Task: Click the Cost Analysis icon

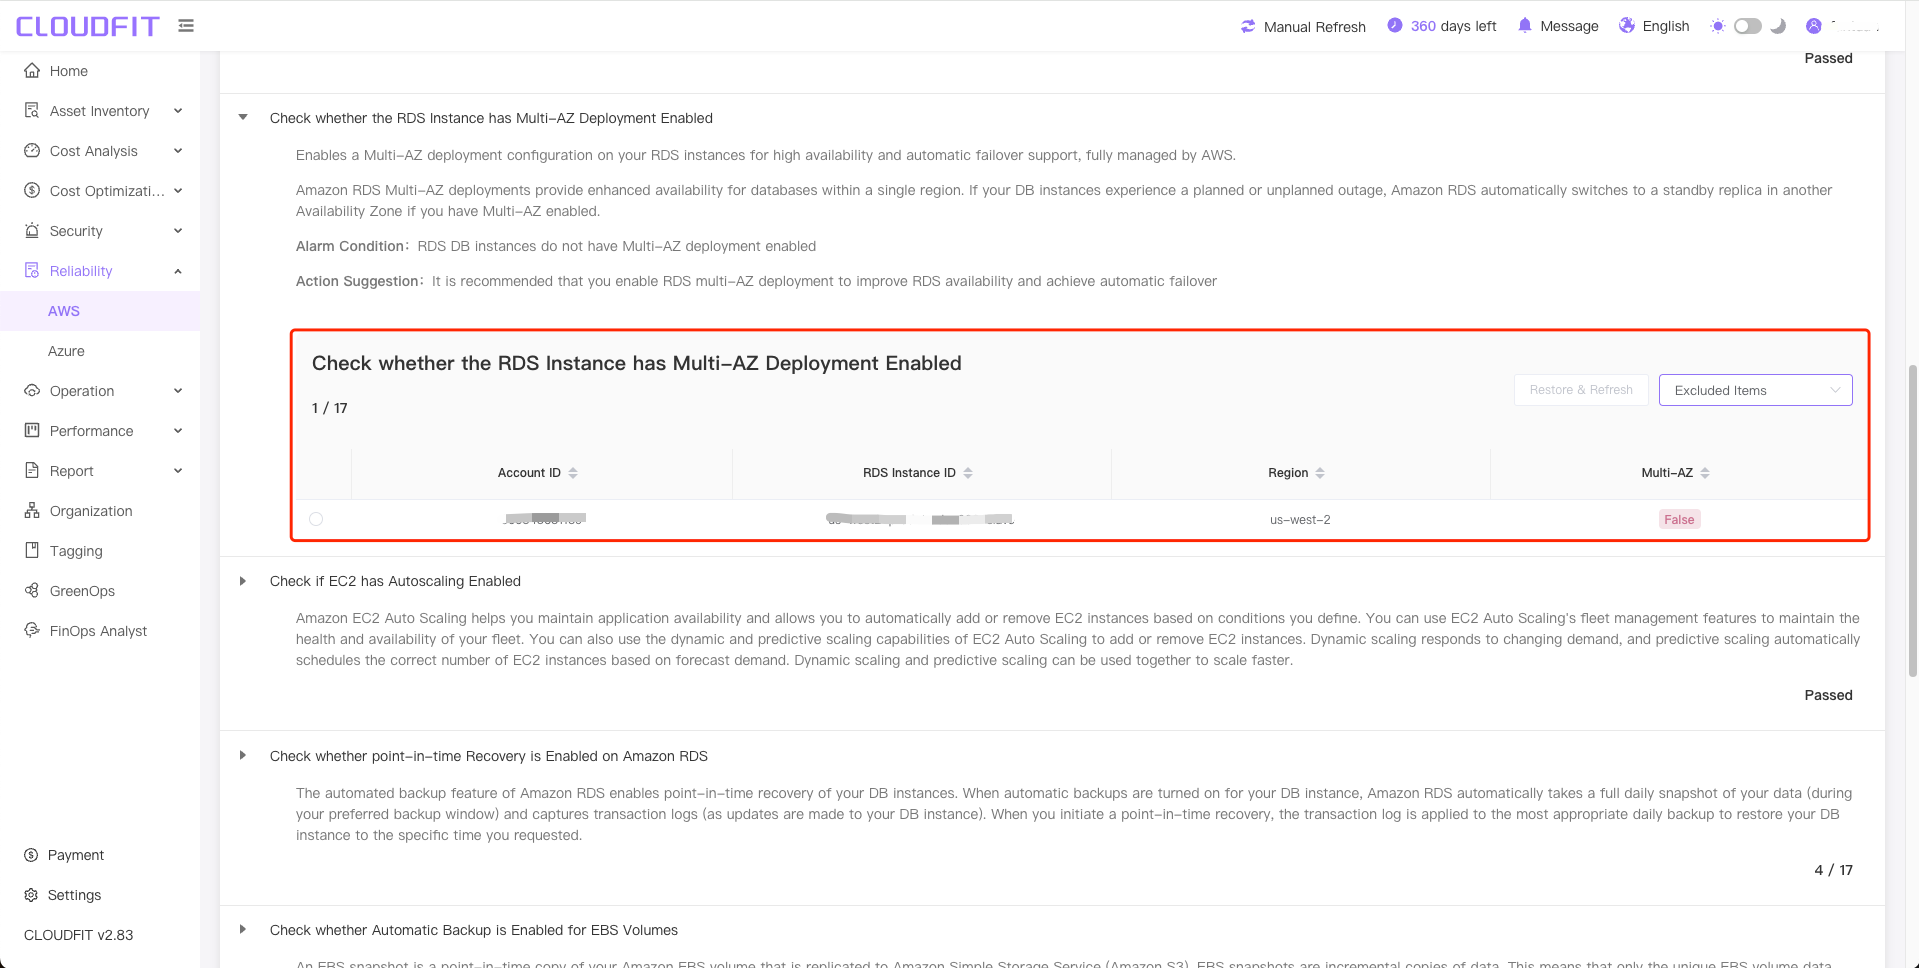Action: [32, 151]
